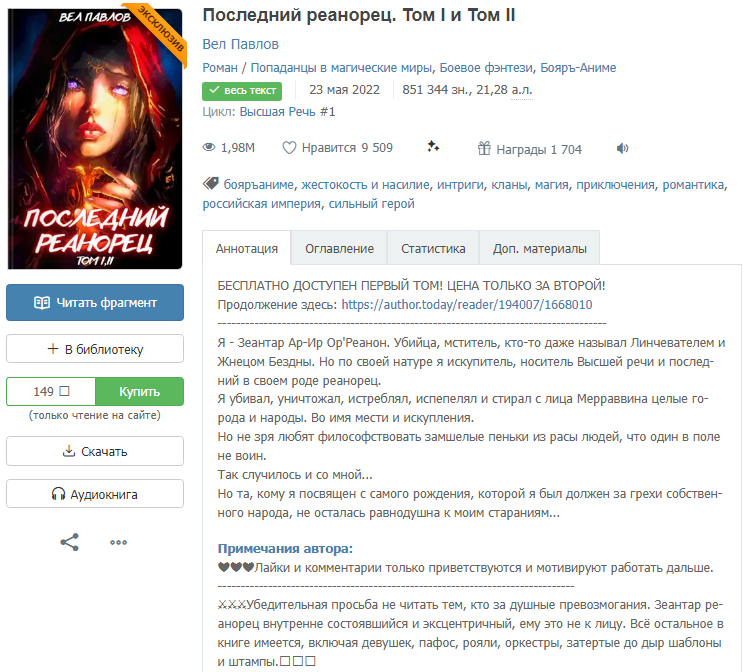
Task: Click the tag icon before the tags list
Action: 210,184
